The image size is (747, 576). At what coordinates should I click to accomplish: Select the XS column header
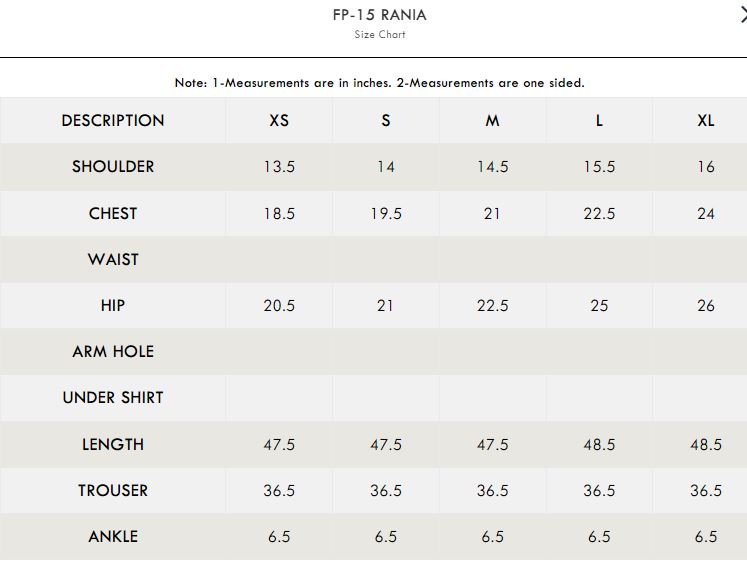point(279,121)
